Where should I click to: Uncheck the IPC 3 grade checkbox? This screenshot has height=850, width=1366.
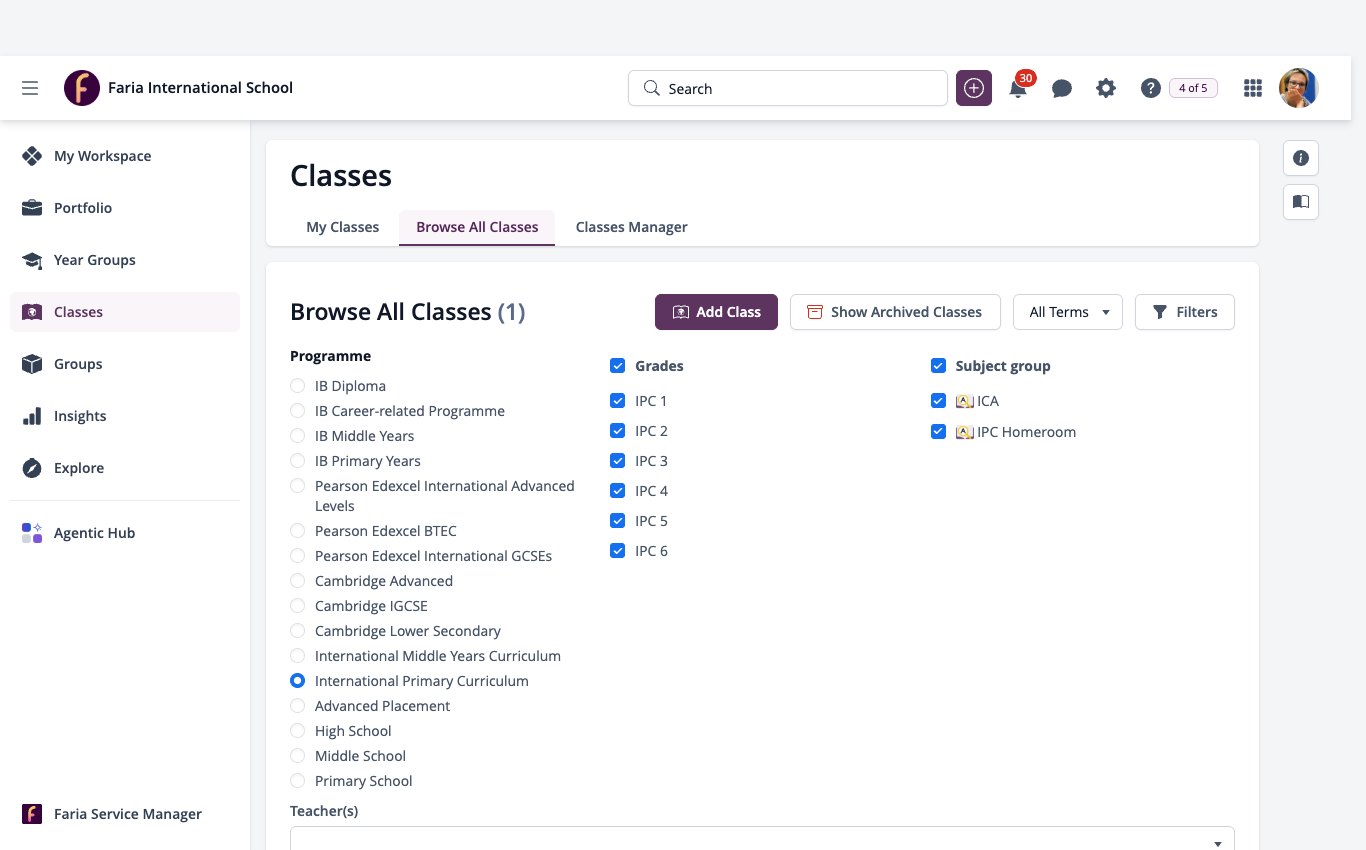618,461
